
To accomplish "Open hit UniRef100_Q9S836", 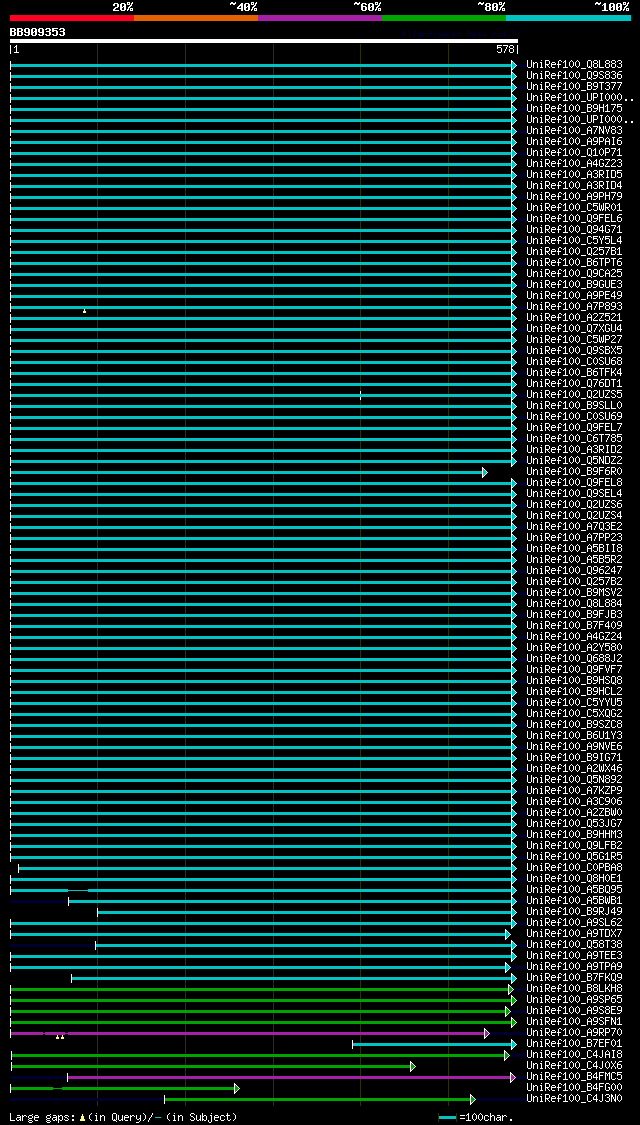I will click(x=574, y=75).
